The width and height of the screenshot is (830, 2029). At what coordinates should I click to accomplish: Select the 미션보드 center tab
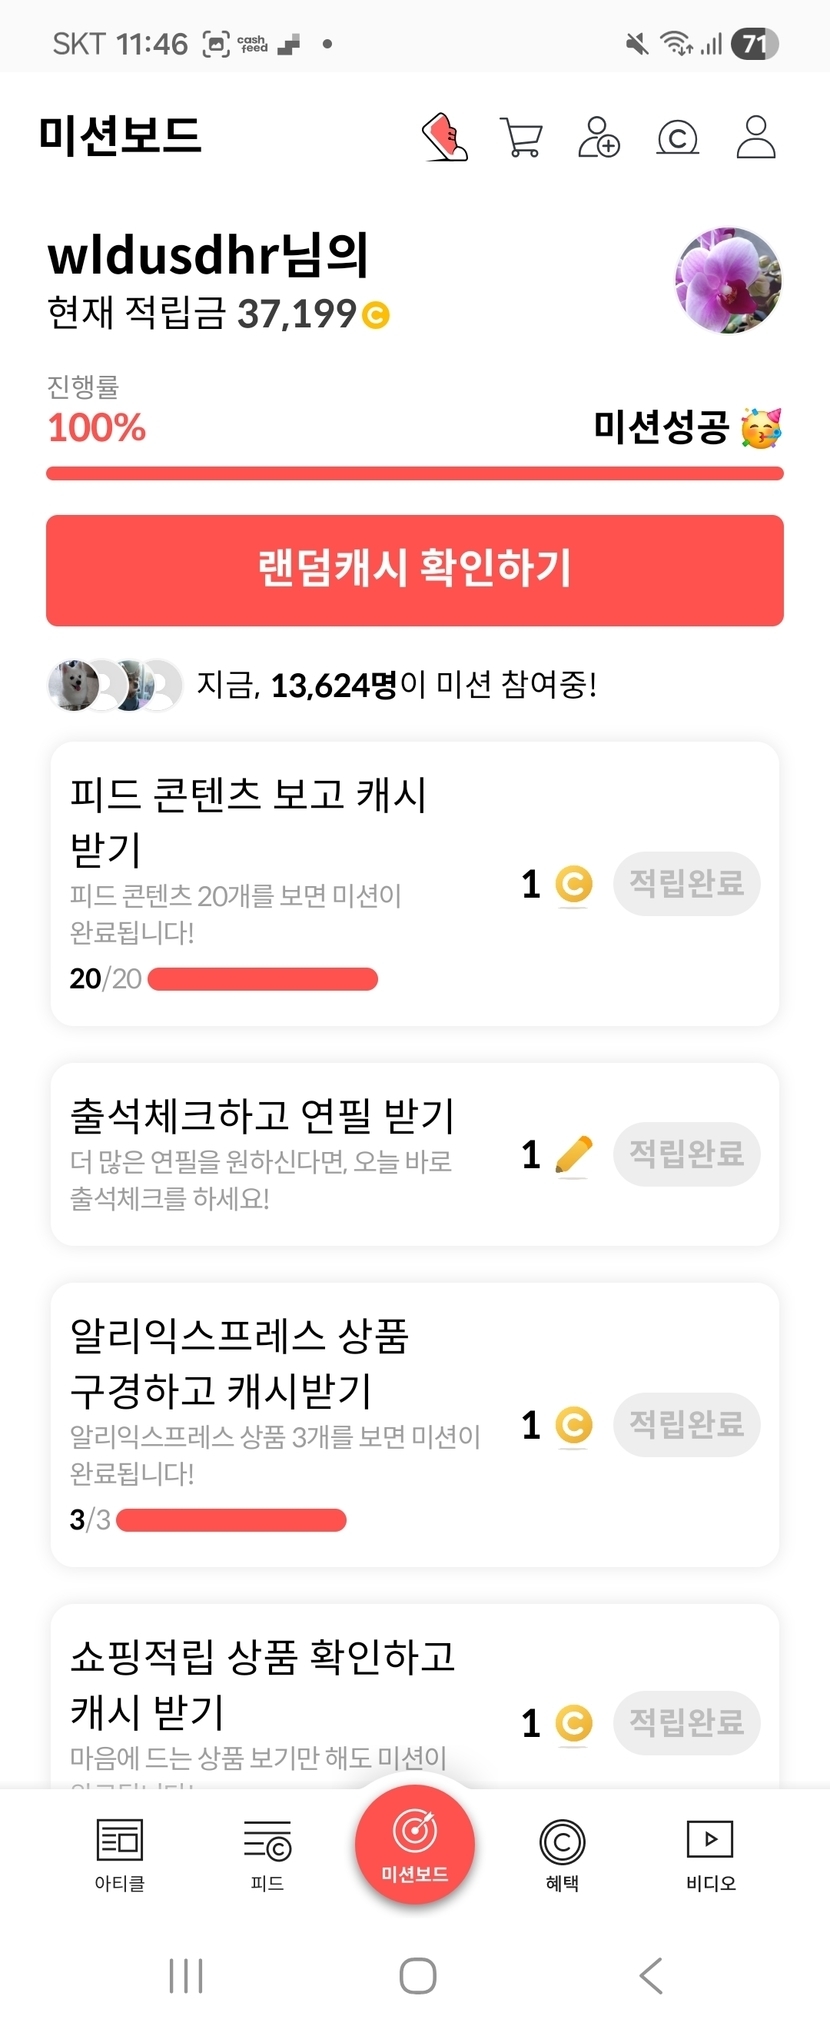tap(414, 1845)
